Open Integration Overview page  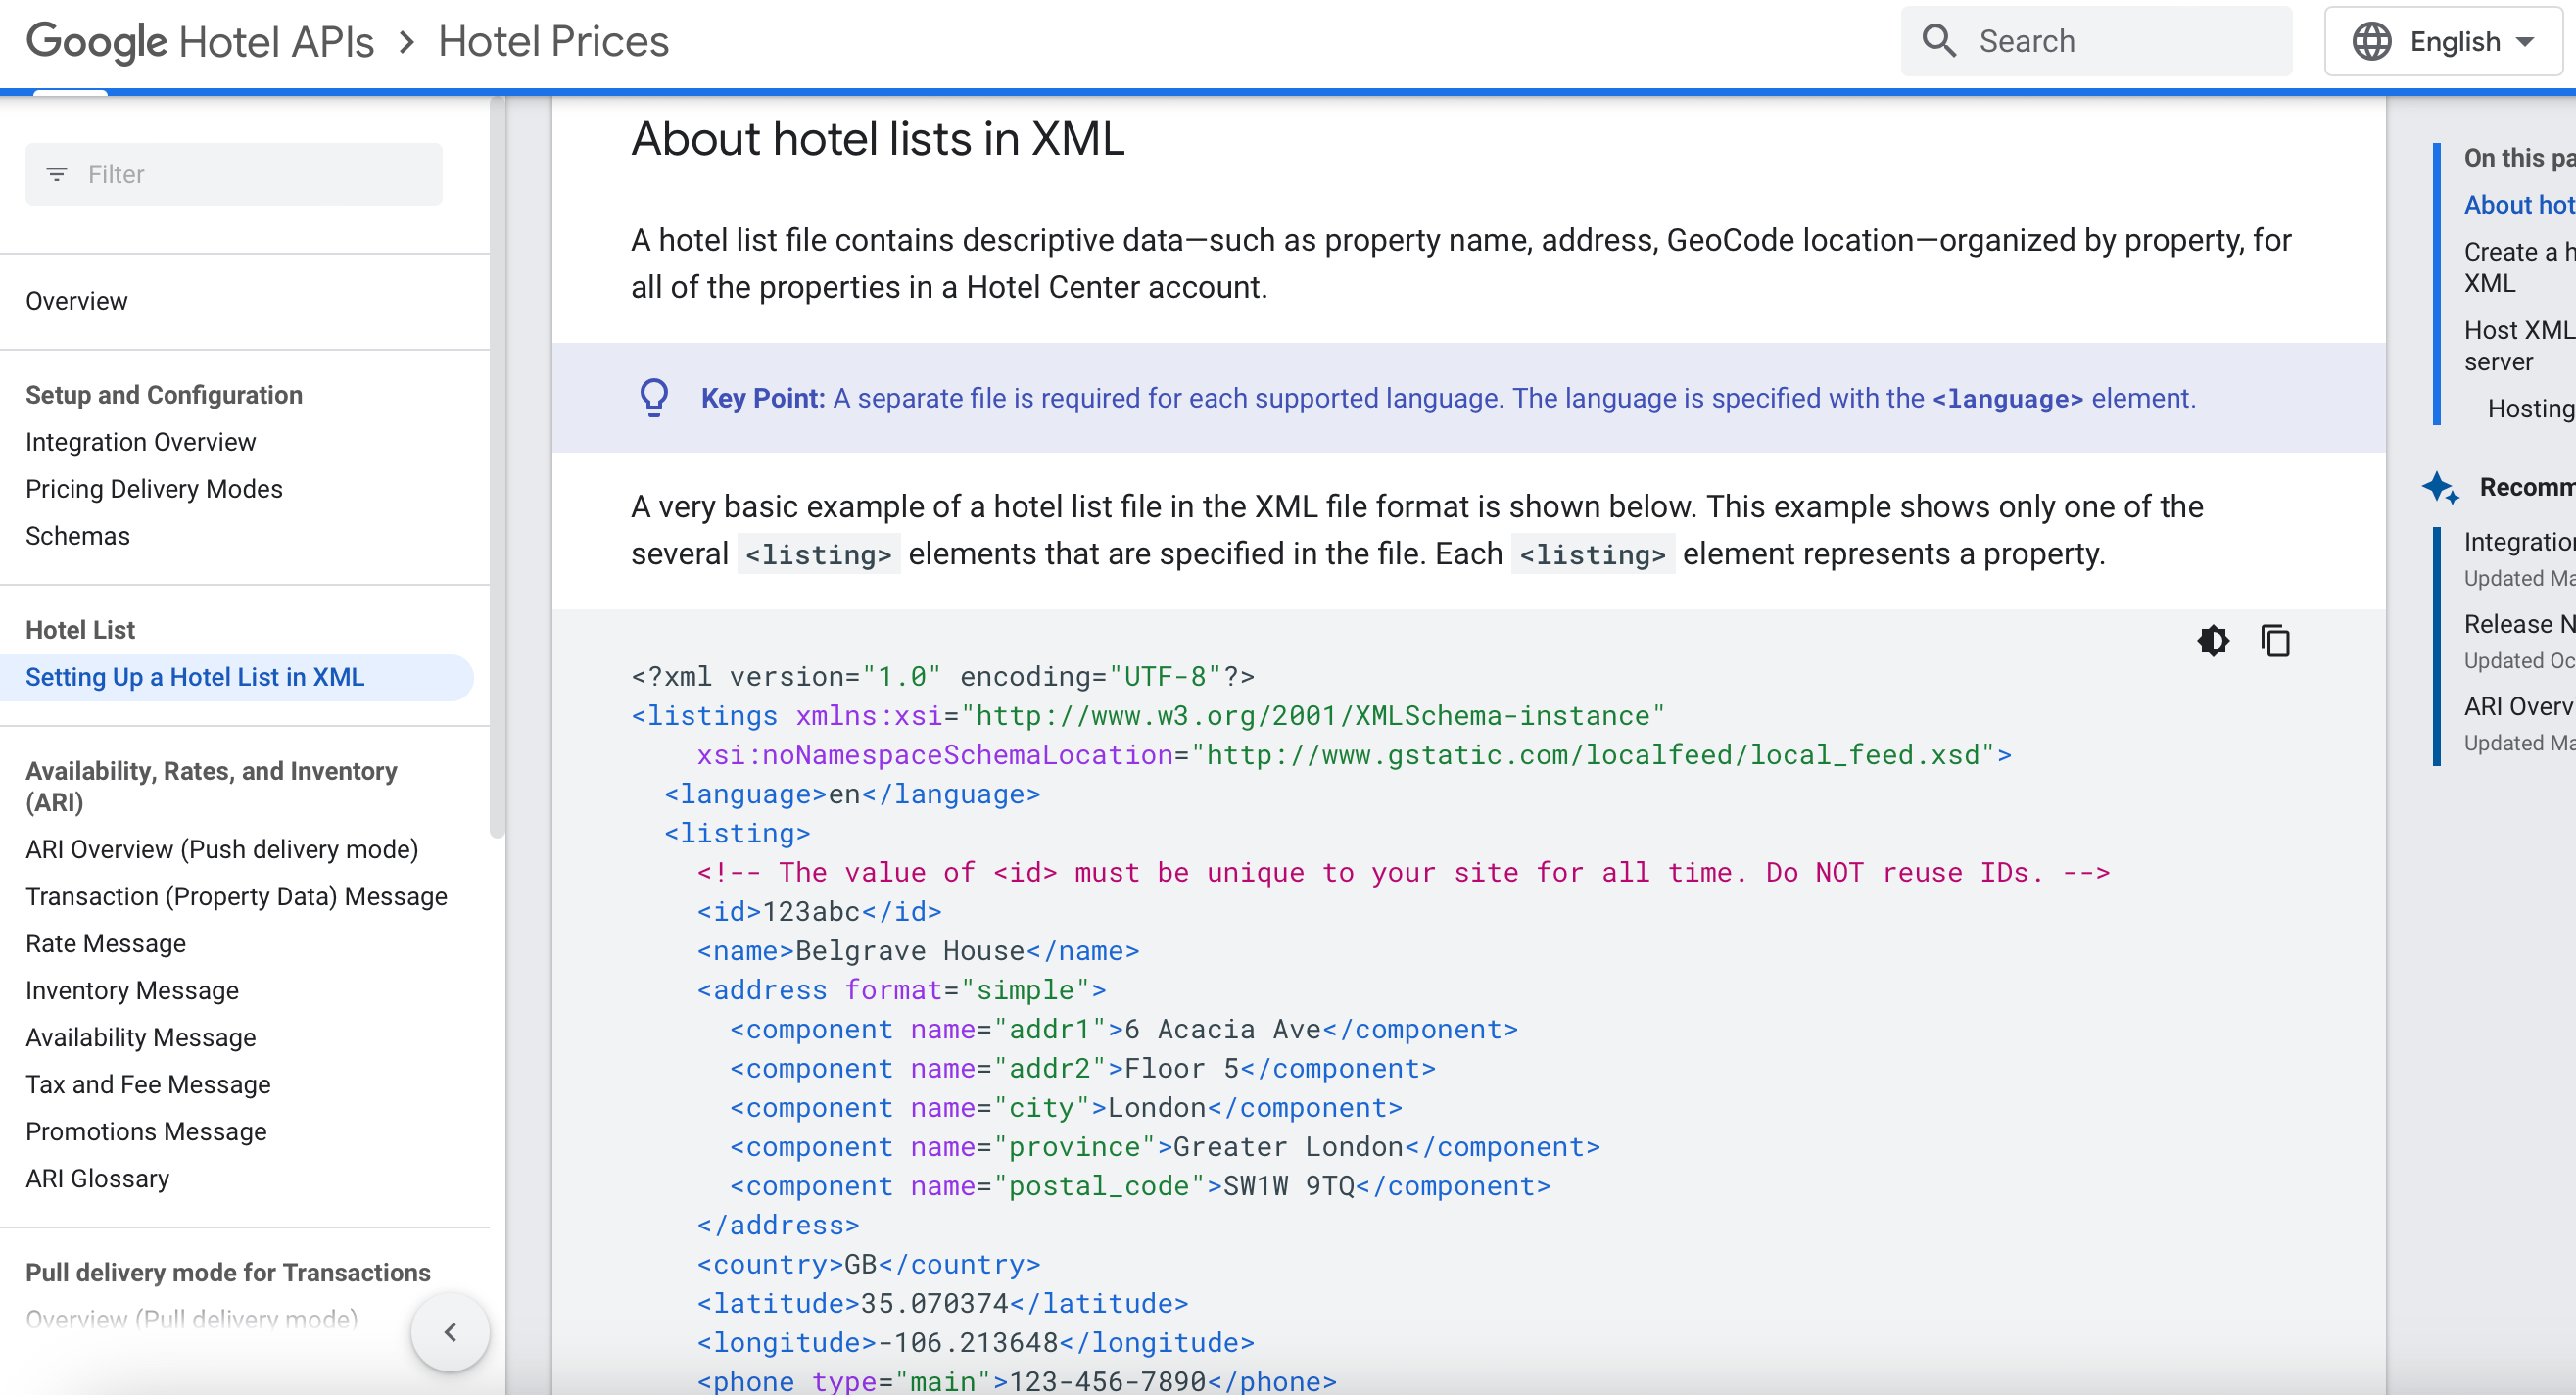[x=141, y=442]
